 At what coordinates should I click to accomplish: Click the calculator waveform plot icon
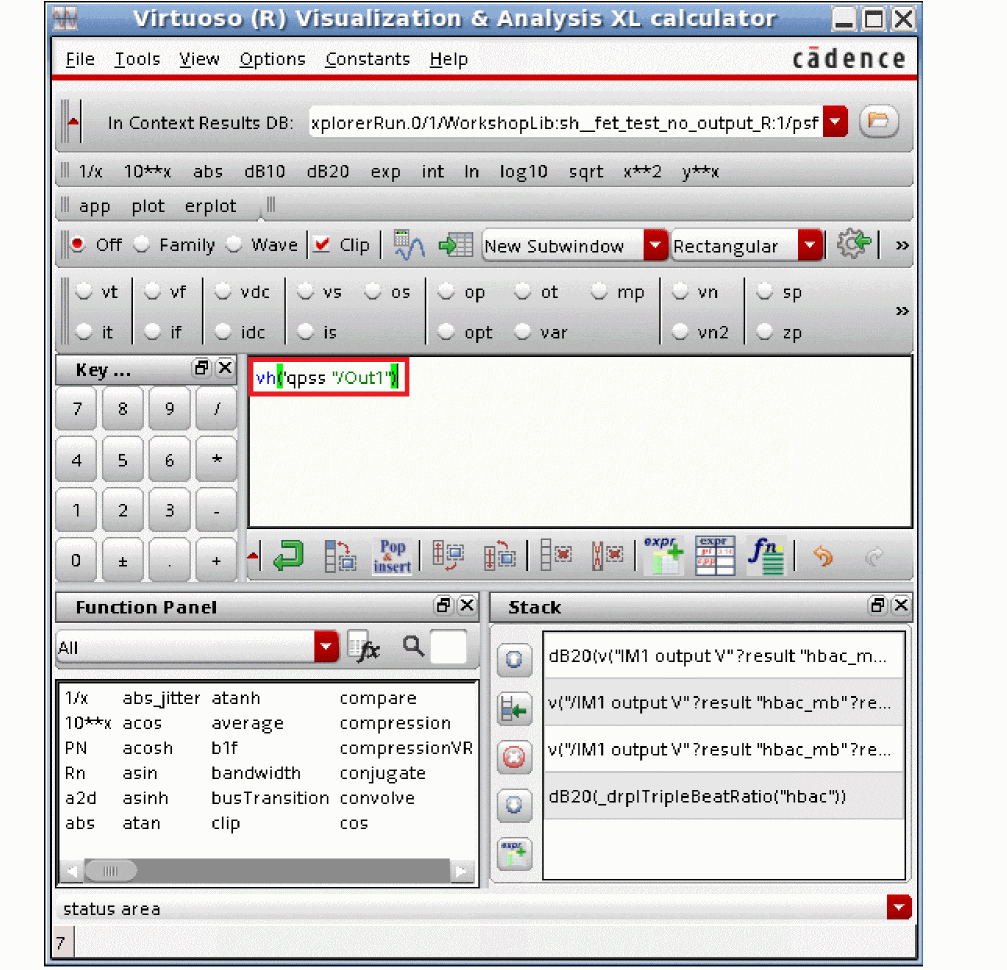click(x=409, y=245)
